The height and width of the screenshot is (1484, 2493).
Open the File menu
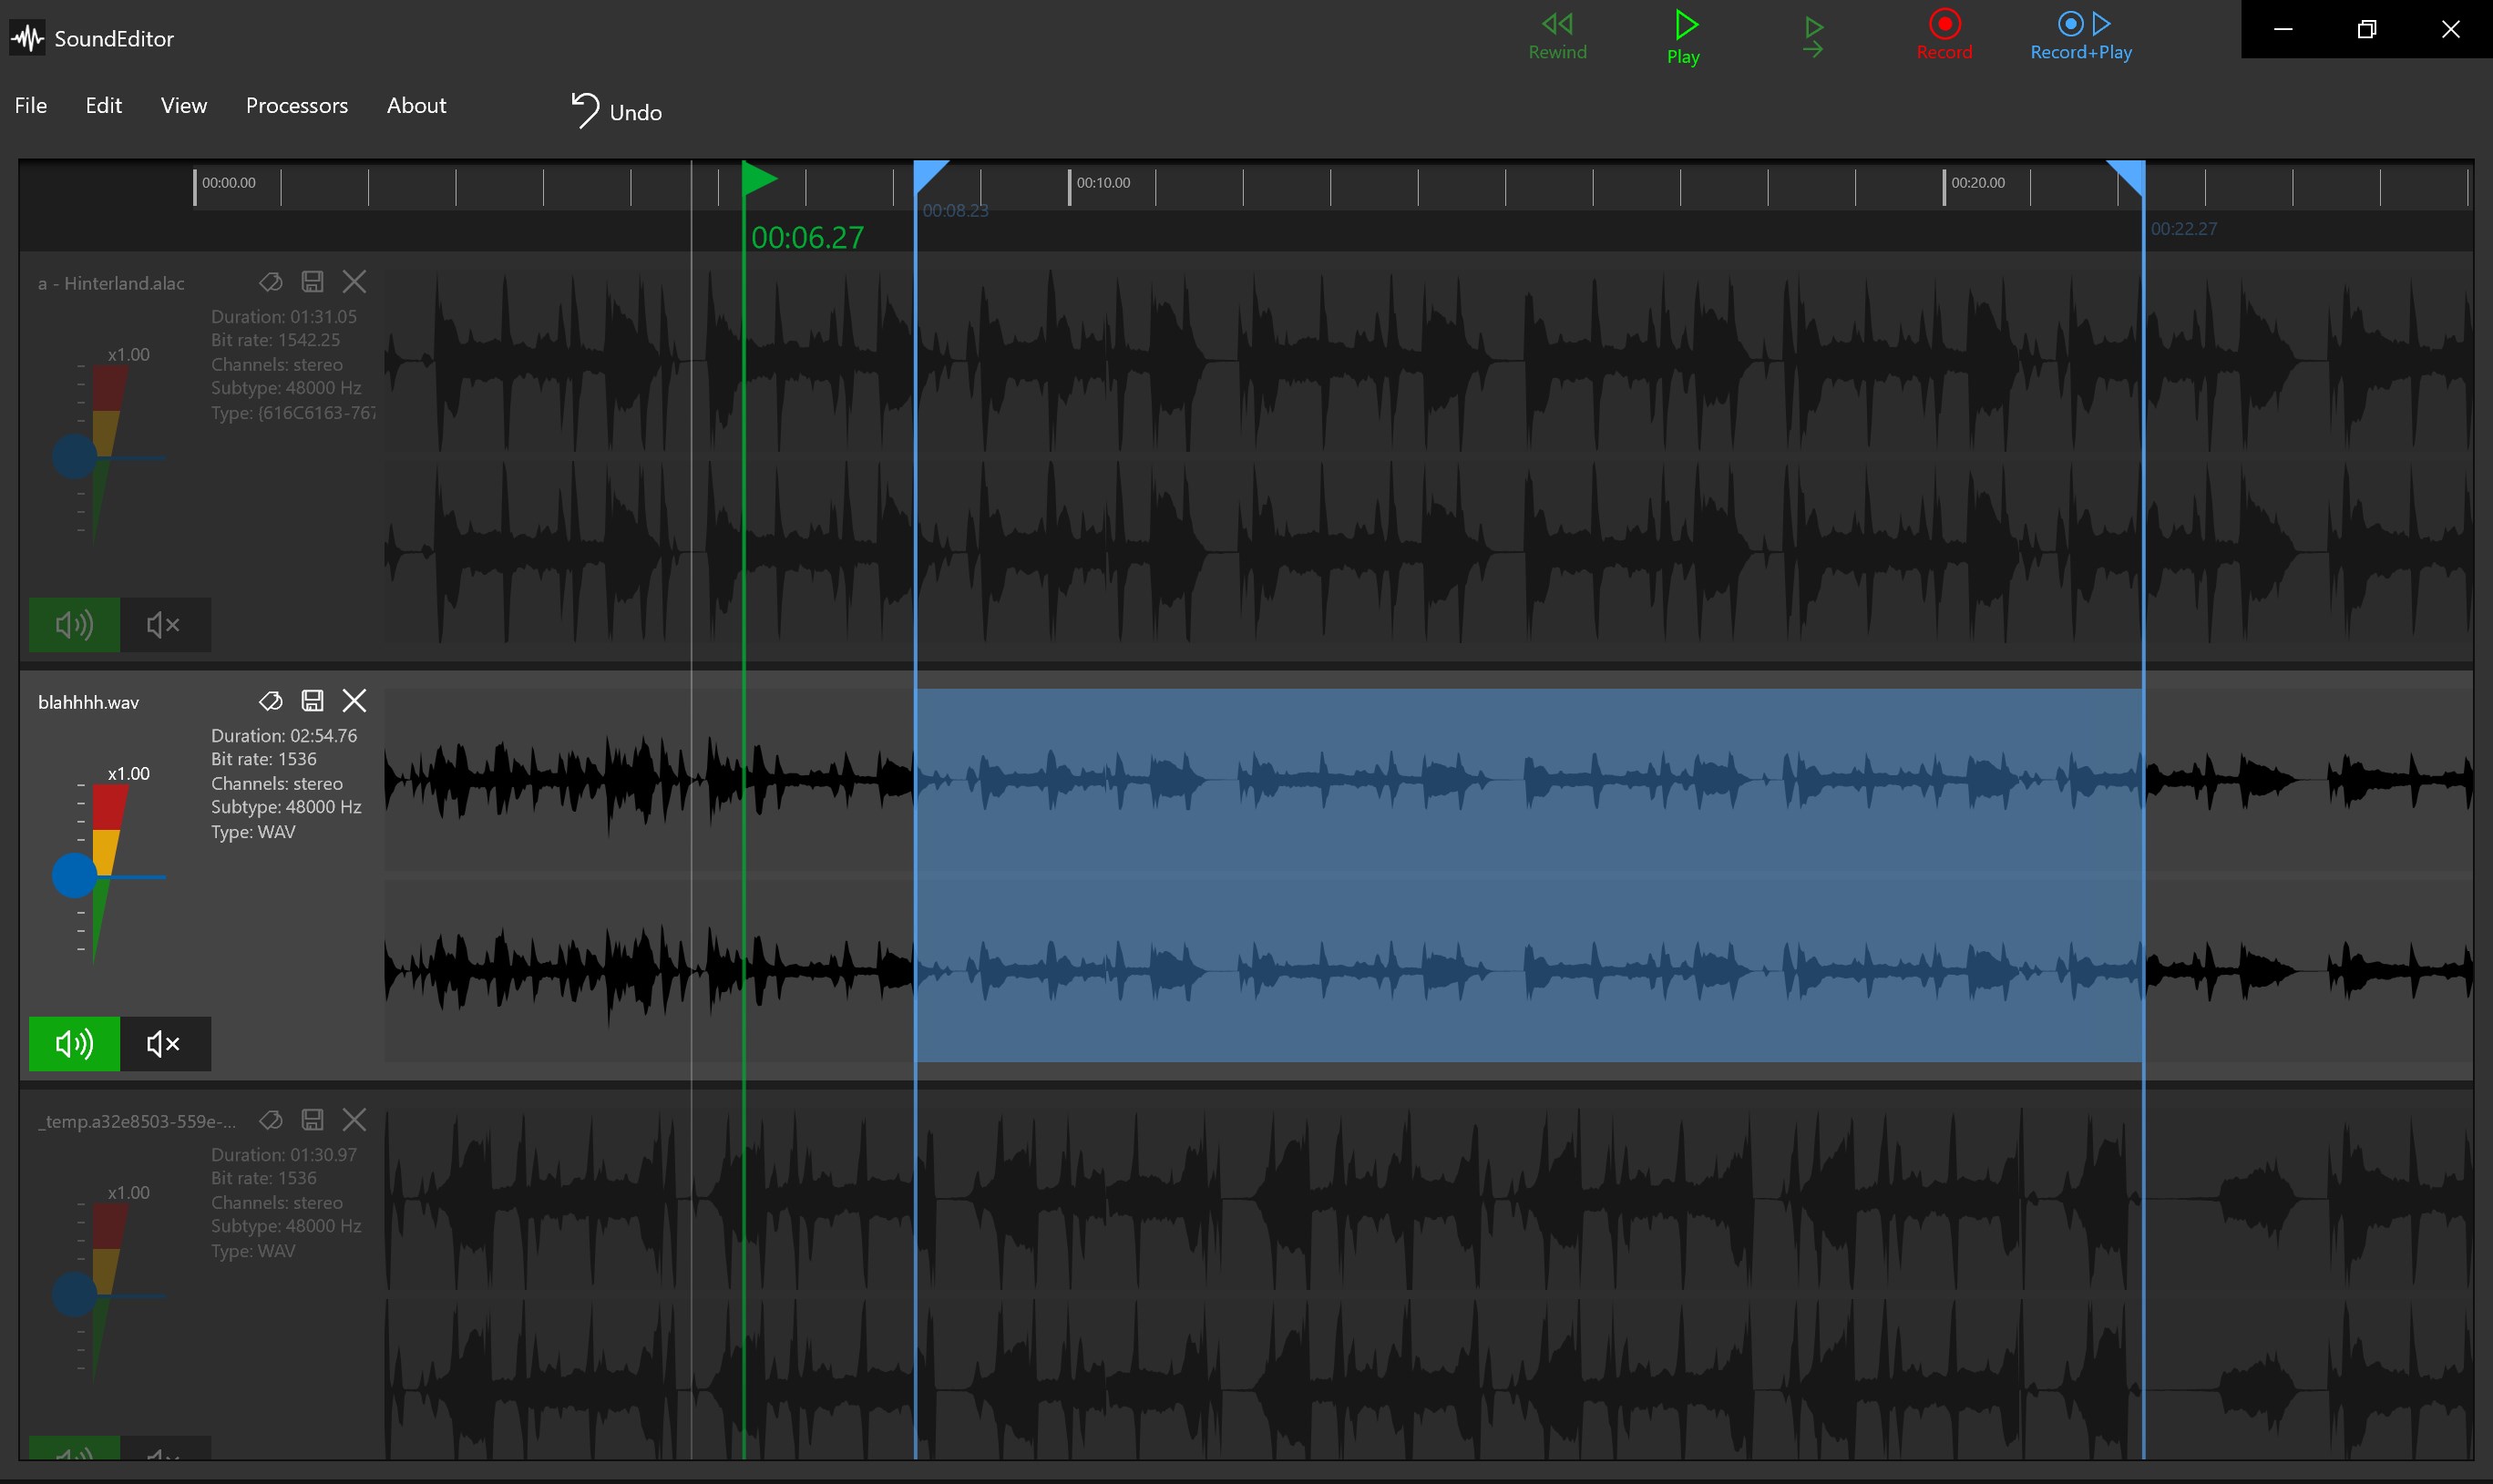(30, 105)
